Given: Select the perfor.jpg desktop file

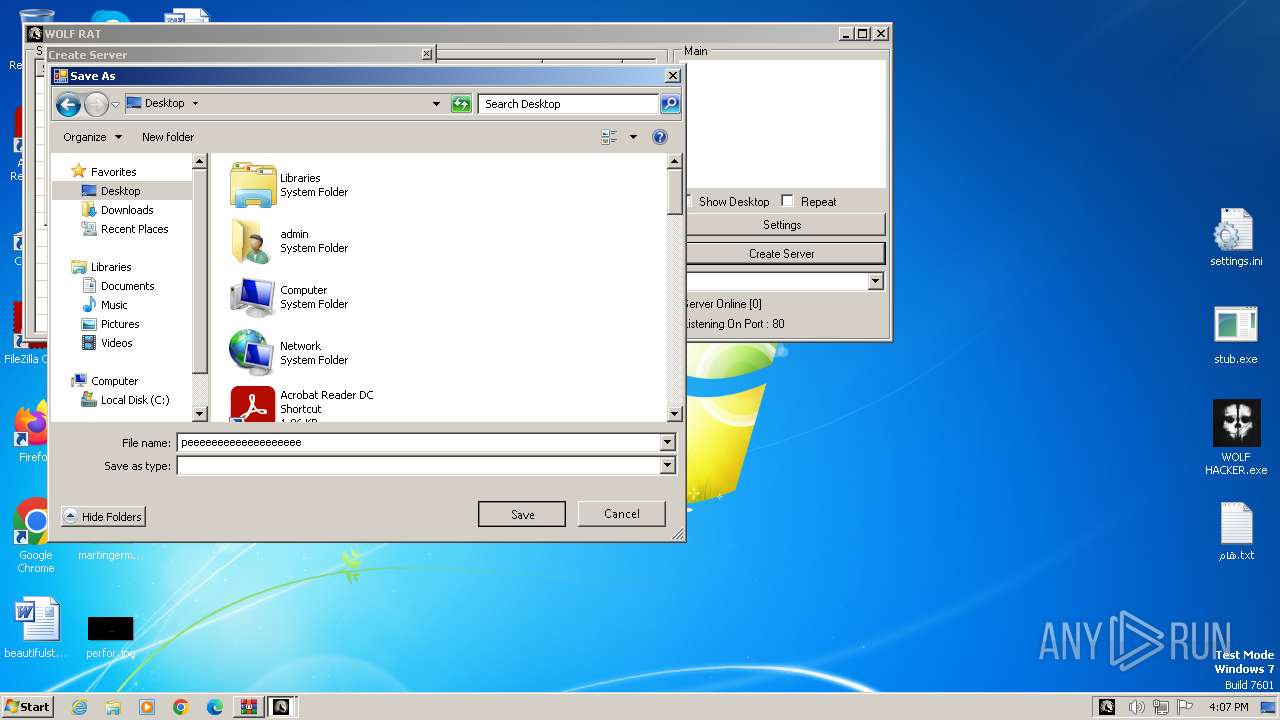Looking at the screenshot, I should pyautogui.click(x=110, y=635).
